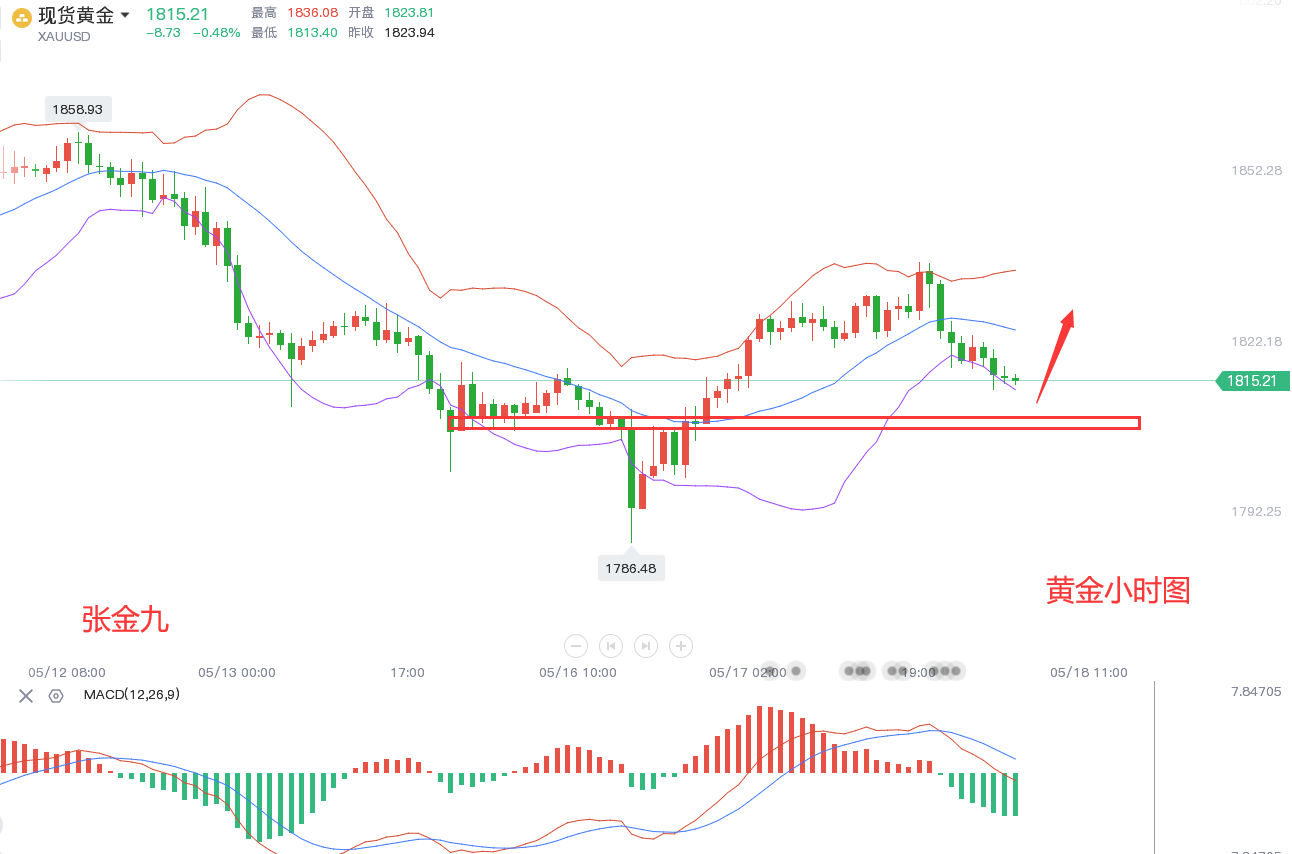Select the 1858.93 high price label
Screen dimensions: 1292x854
pos(78,108)
